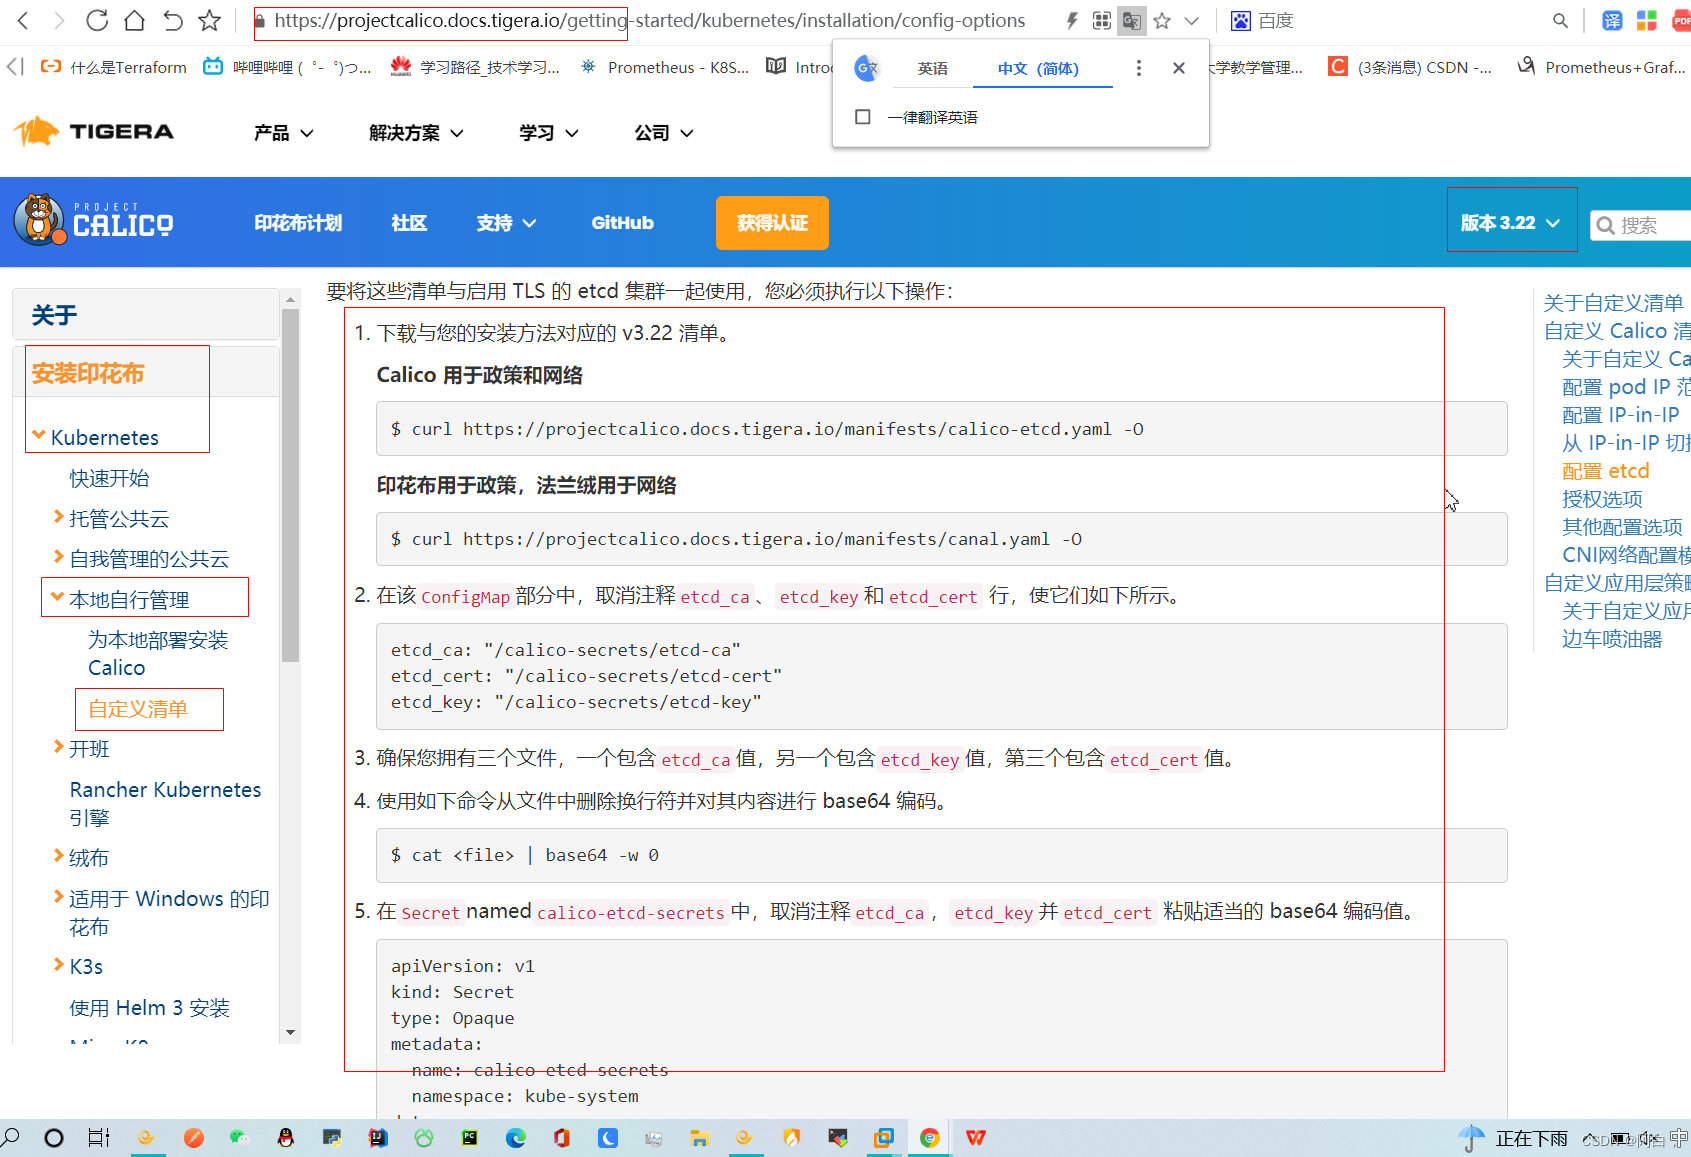Expand the 开班 sidebar item
The height and width of the screenshot is (1157, 1691).
(x=59, y=747)
